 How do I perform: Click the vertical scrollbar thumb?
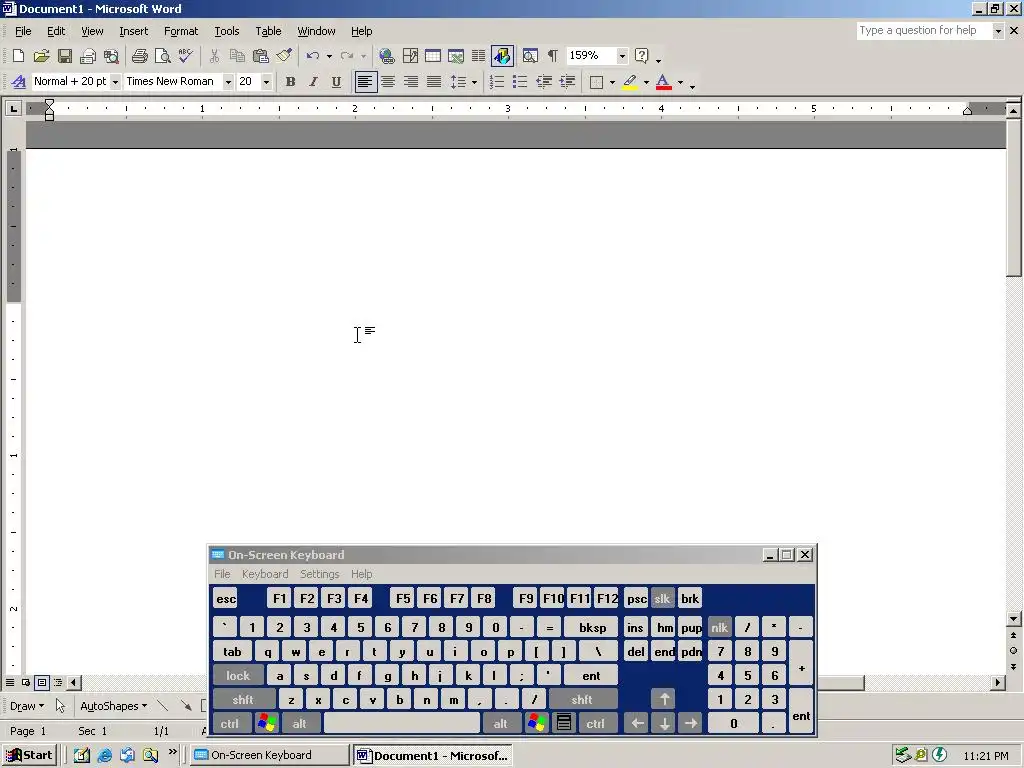click(x=1014, y=199)
